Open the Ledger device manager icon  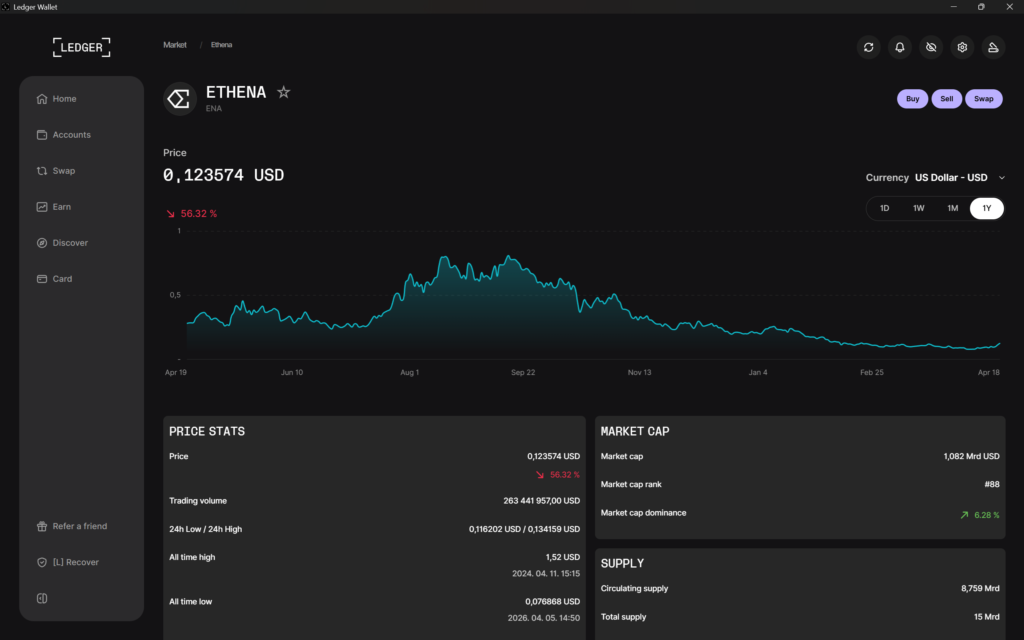[x=993, y=47]
